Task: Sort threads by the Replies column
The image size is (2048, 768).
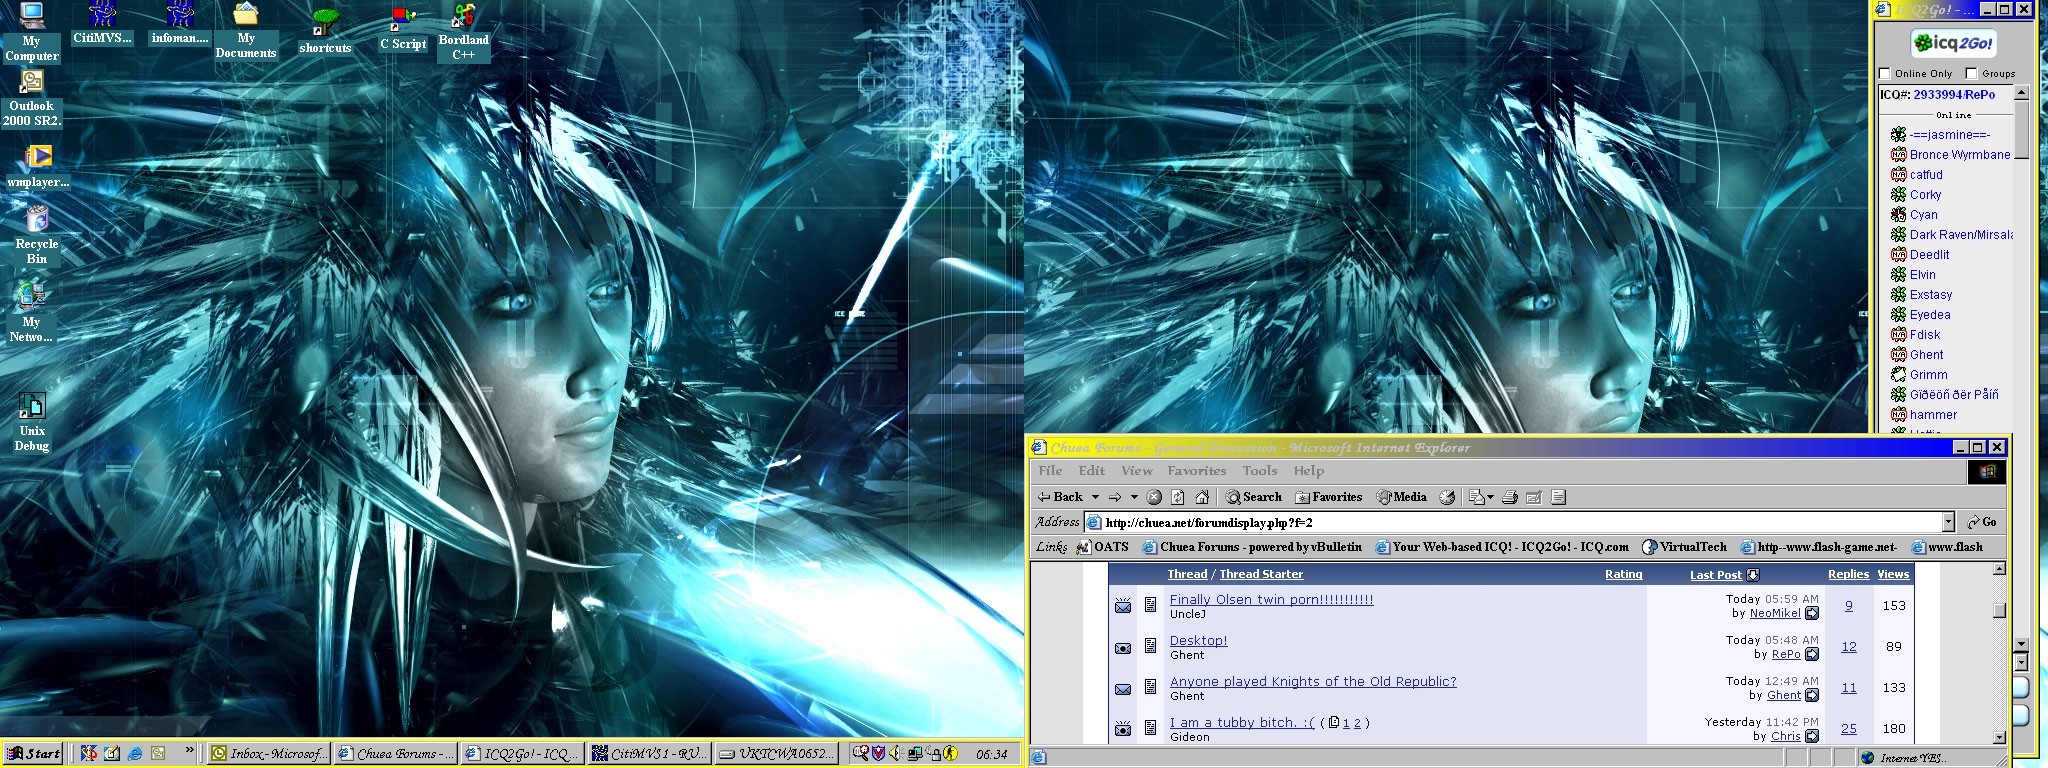Action: [1848, 574]
